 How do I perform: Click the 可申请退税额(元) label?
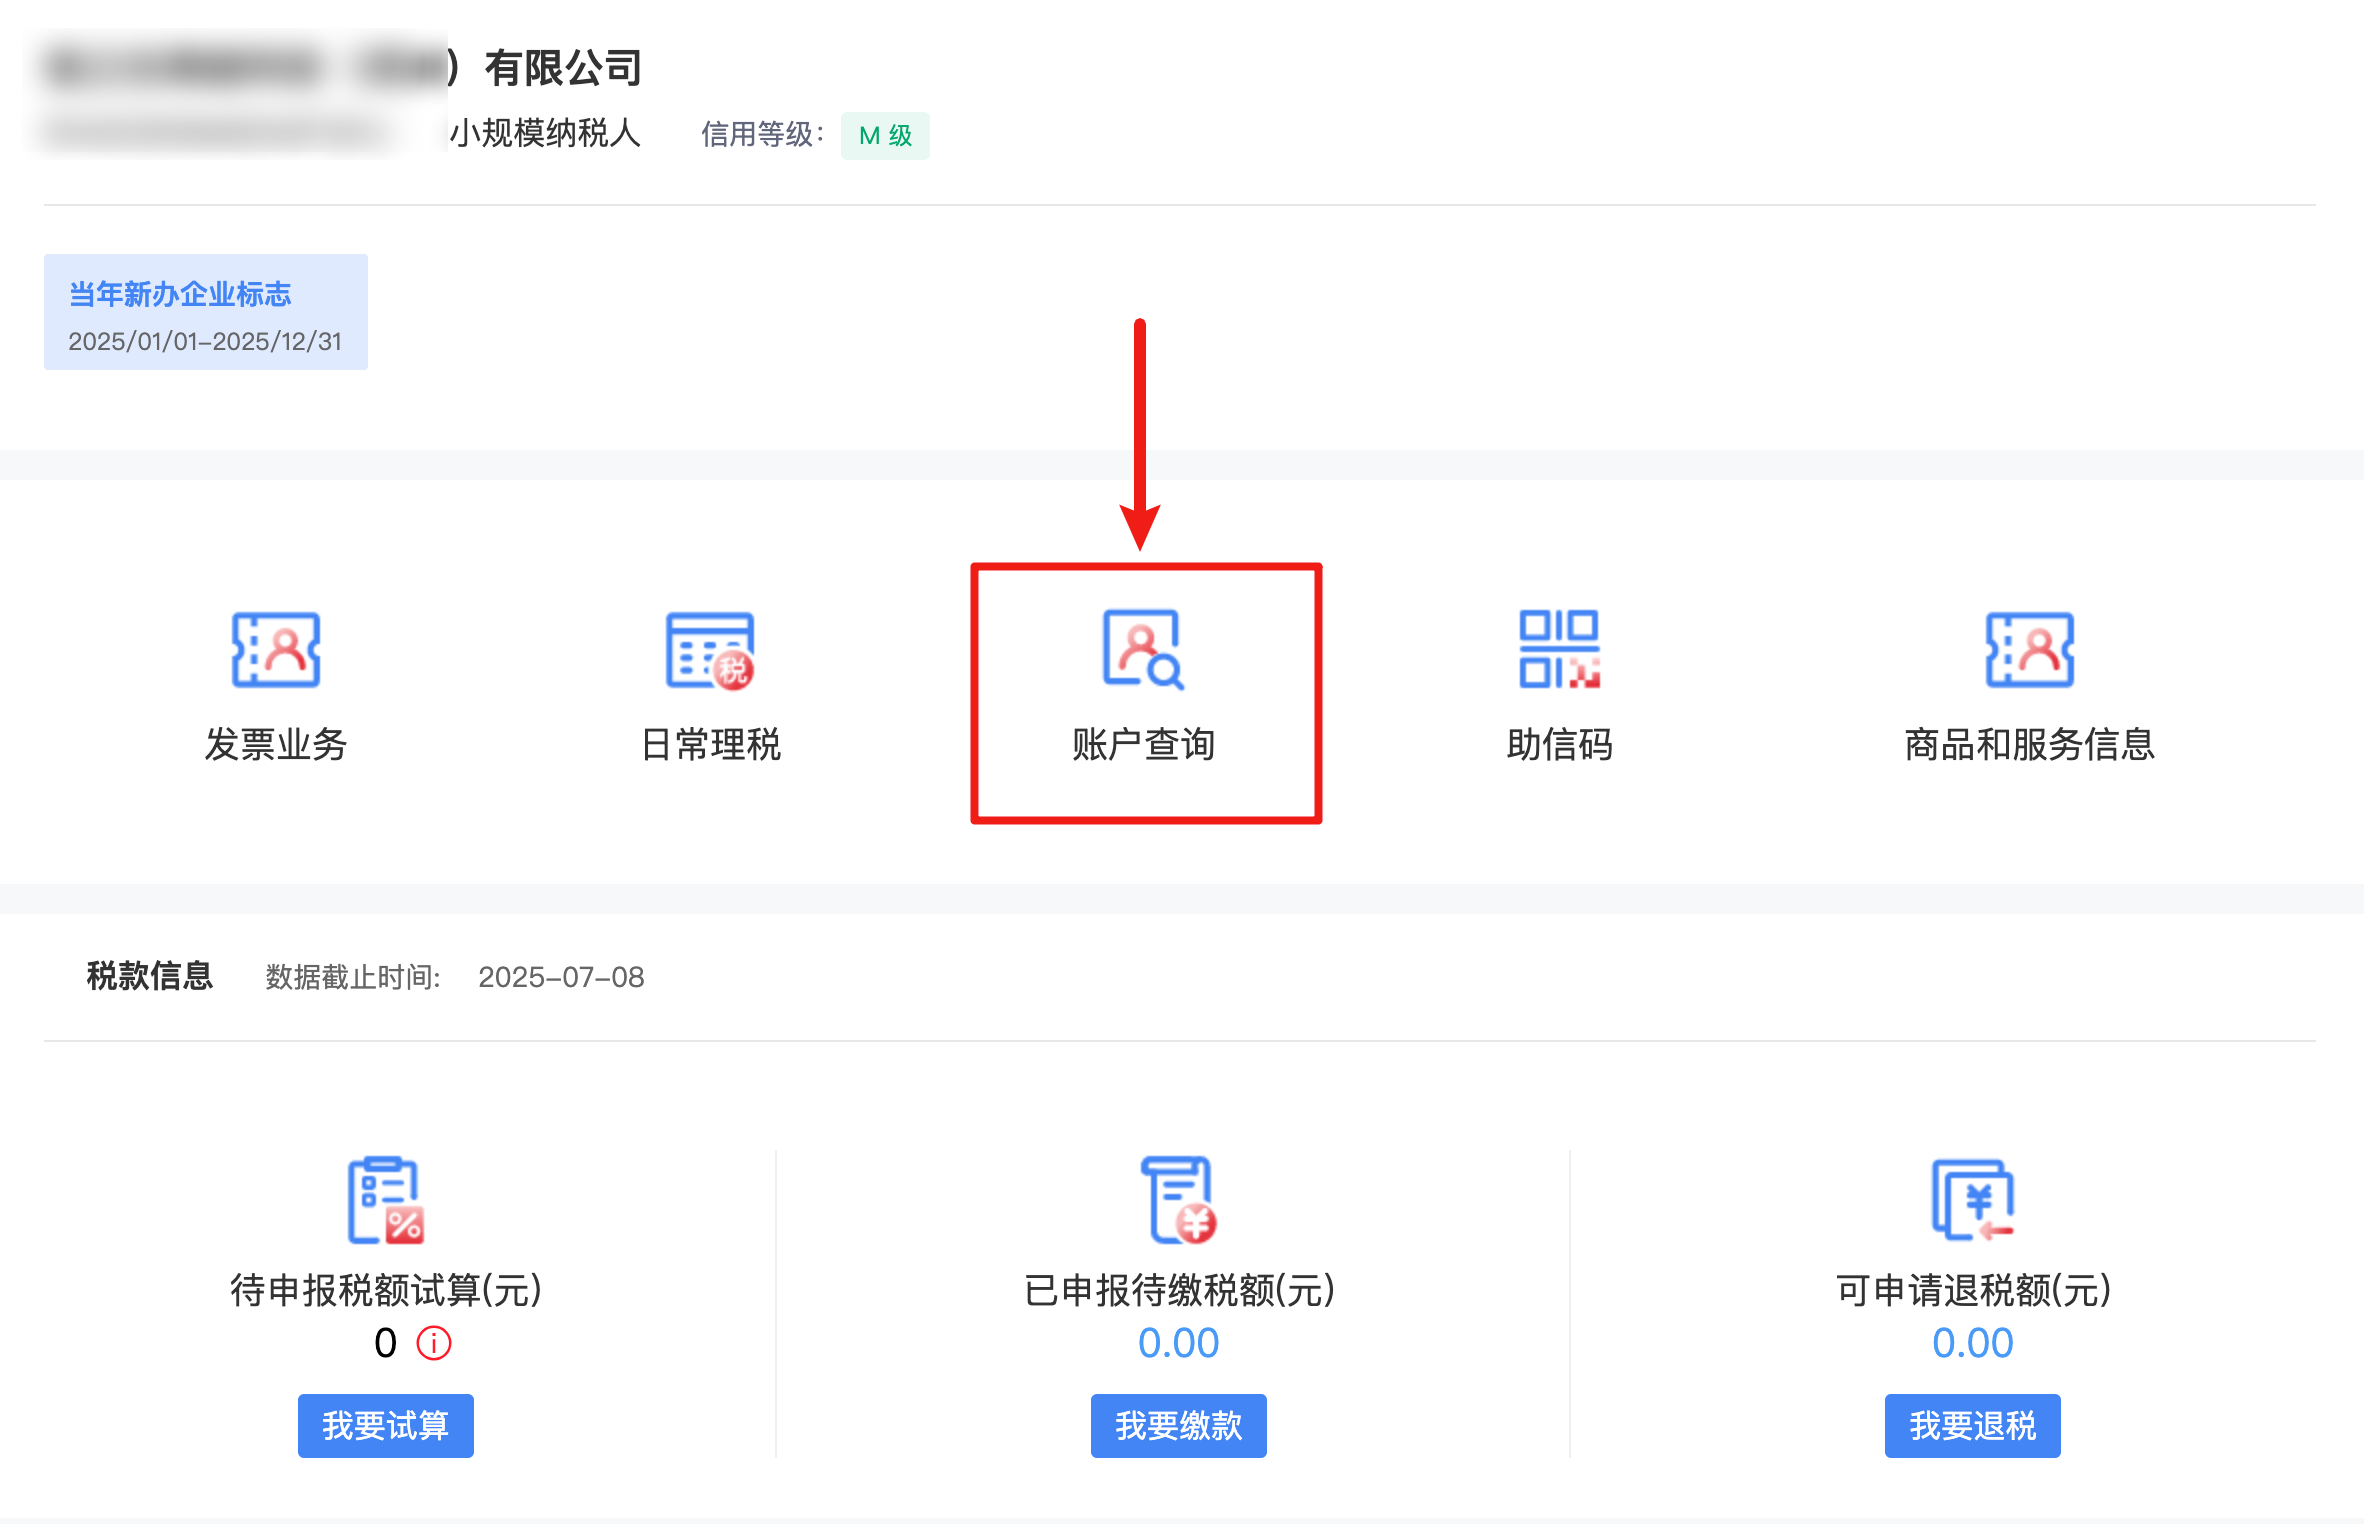1972,1290
